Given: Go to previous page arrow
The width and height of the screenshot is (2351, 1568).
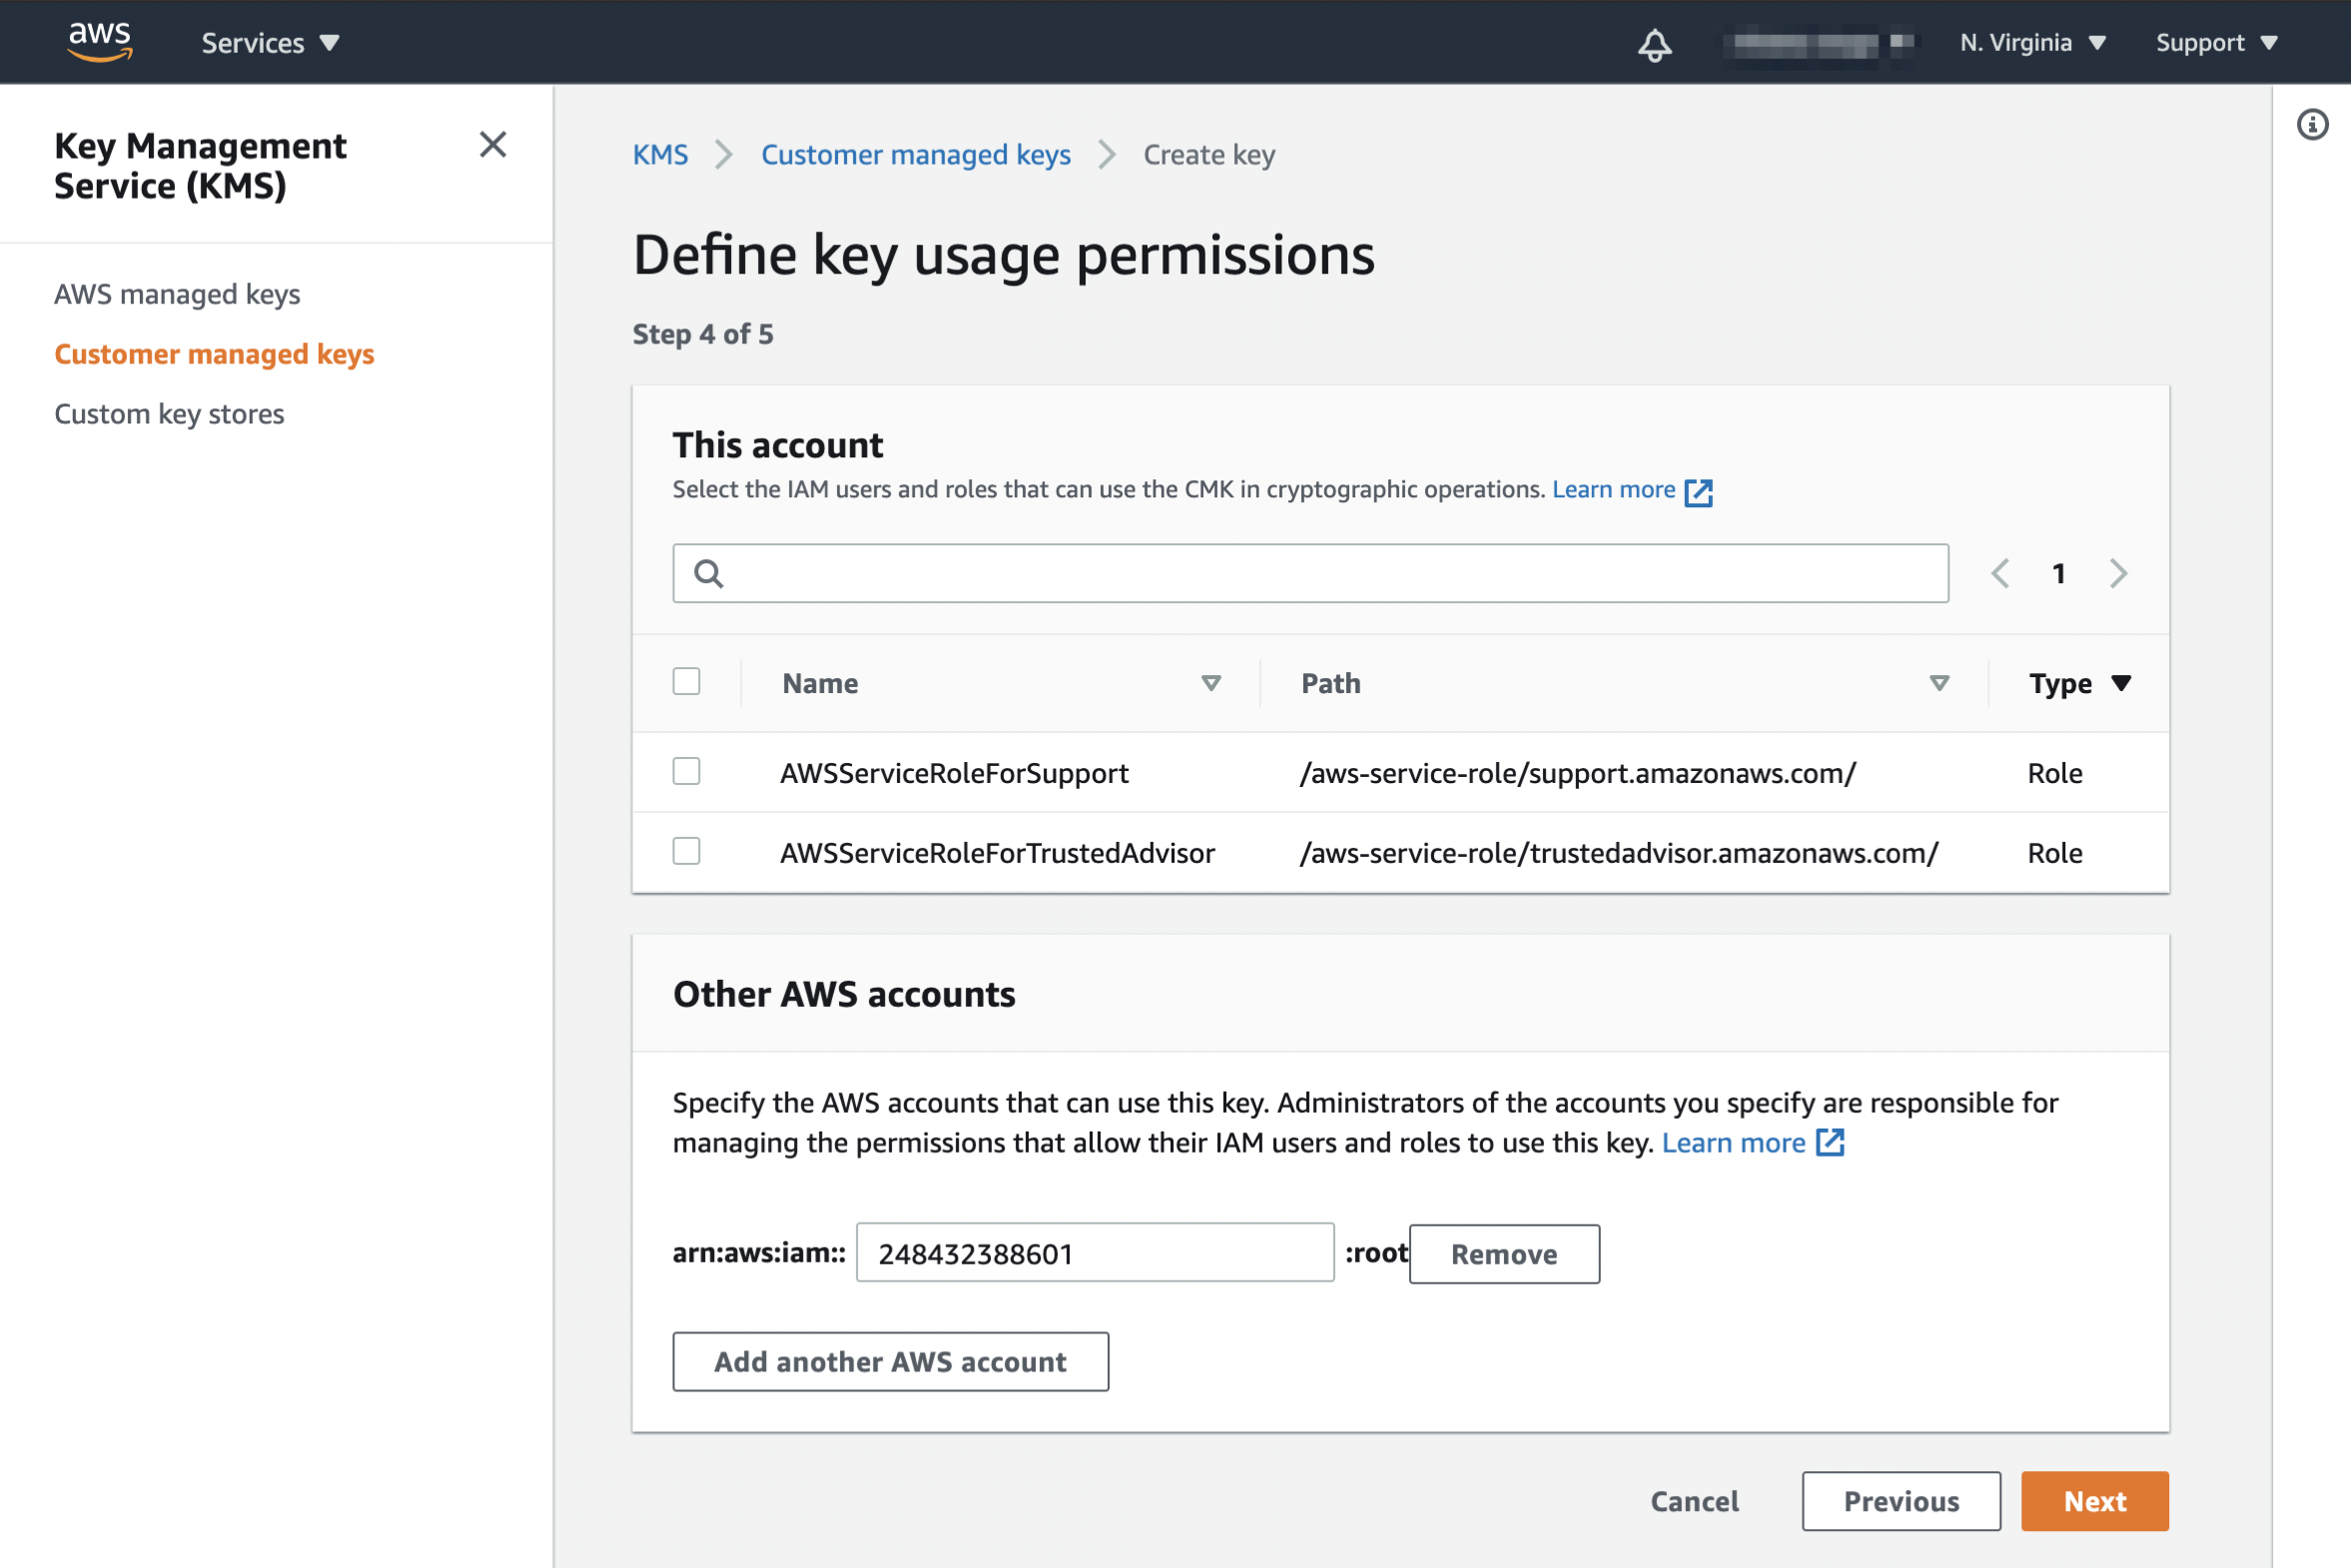Looking at the screenshot, I should [x=2000, y=574].
